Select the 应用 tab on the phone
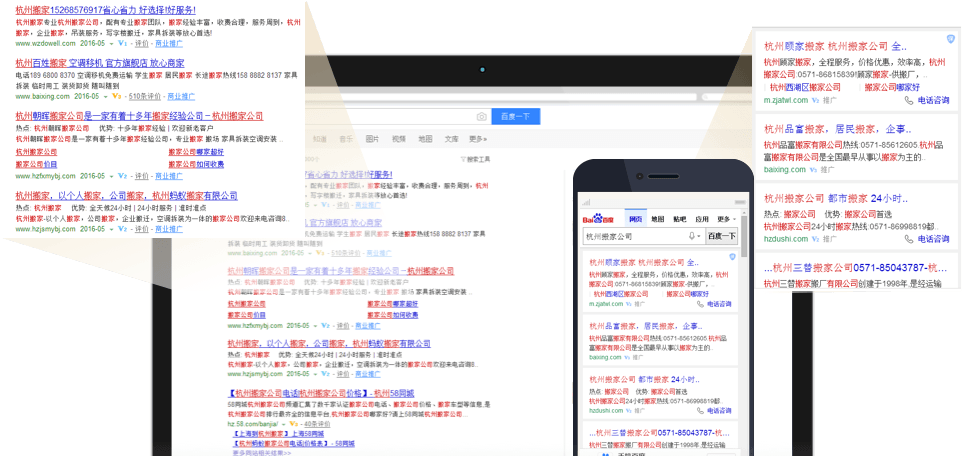Viewport: 963px width, 456px height. [702, 219]
